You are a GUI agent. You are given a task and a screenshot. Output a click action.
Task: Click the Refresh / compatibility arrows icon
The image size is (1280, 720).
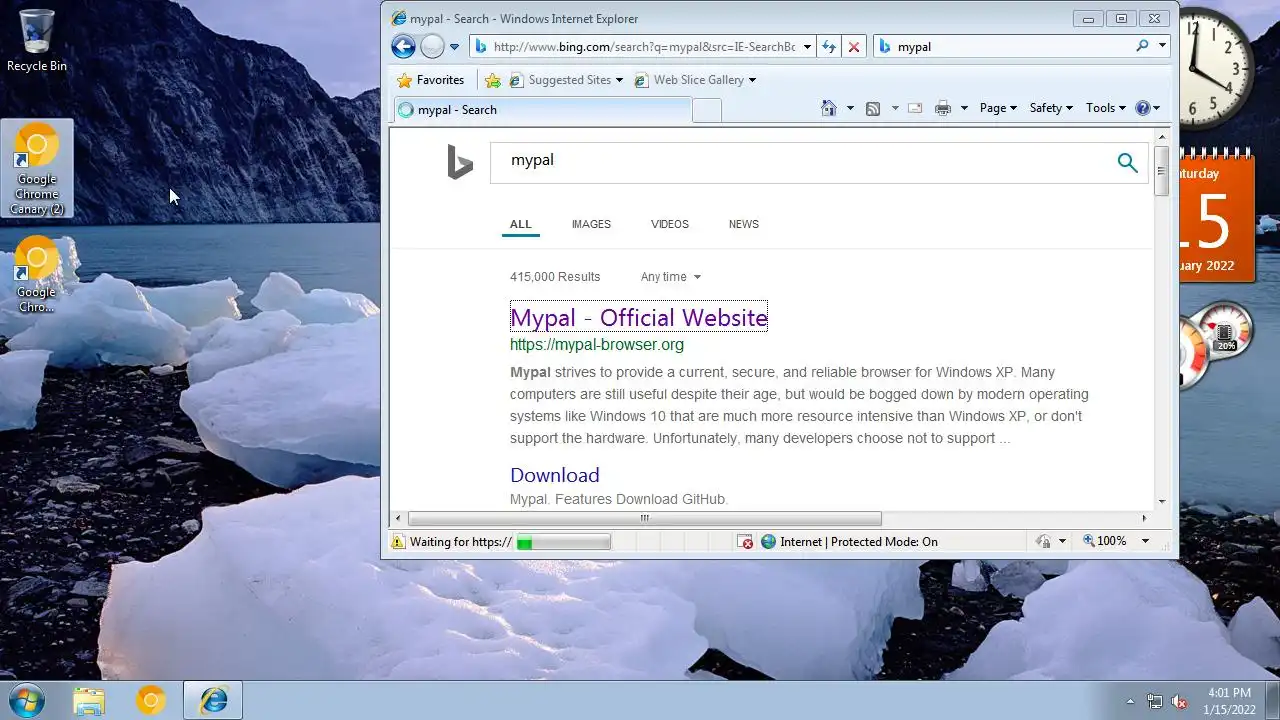pos(829,47)
